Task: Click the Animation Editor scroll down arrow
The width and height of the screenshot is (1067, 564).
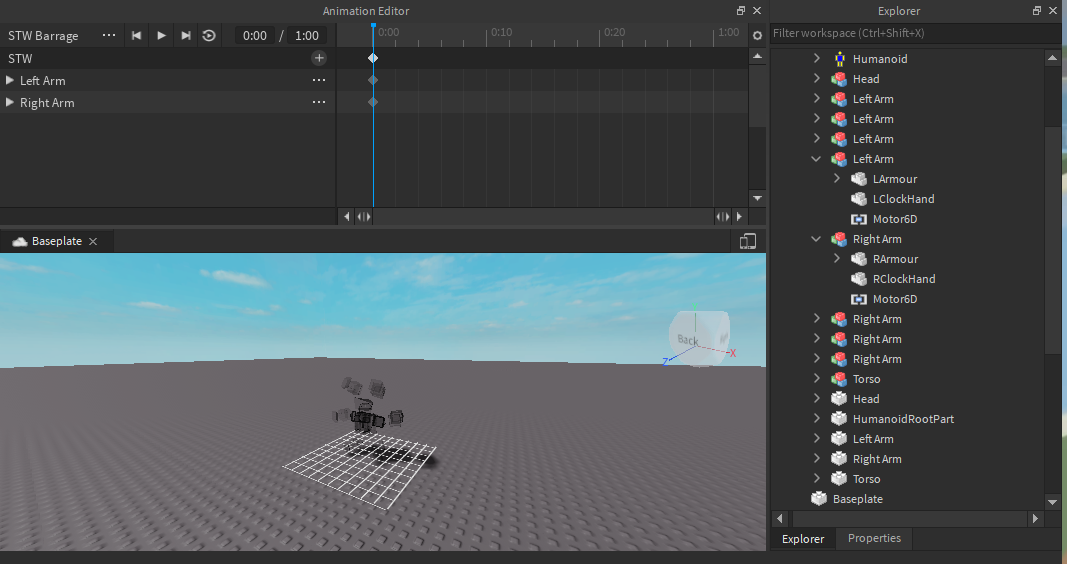Action: tap(757, 198)
